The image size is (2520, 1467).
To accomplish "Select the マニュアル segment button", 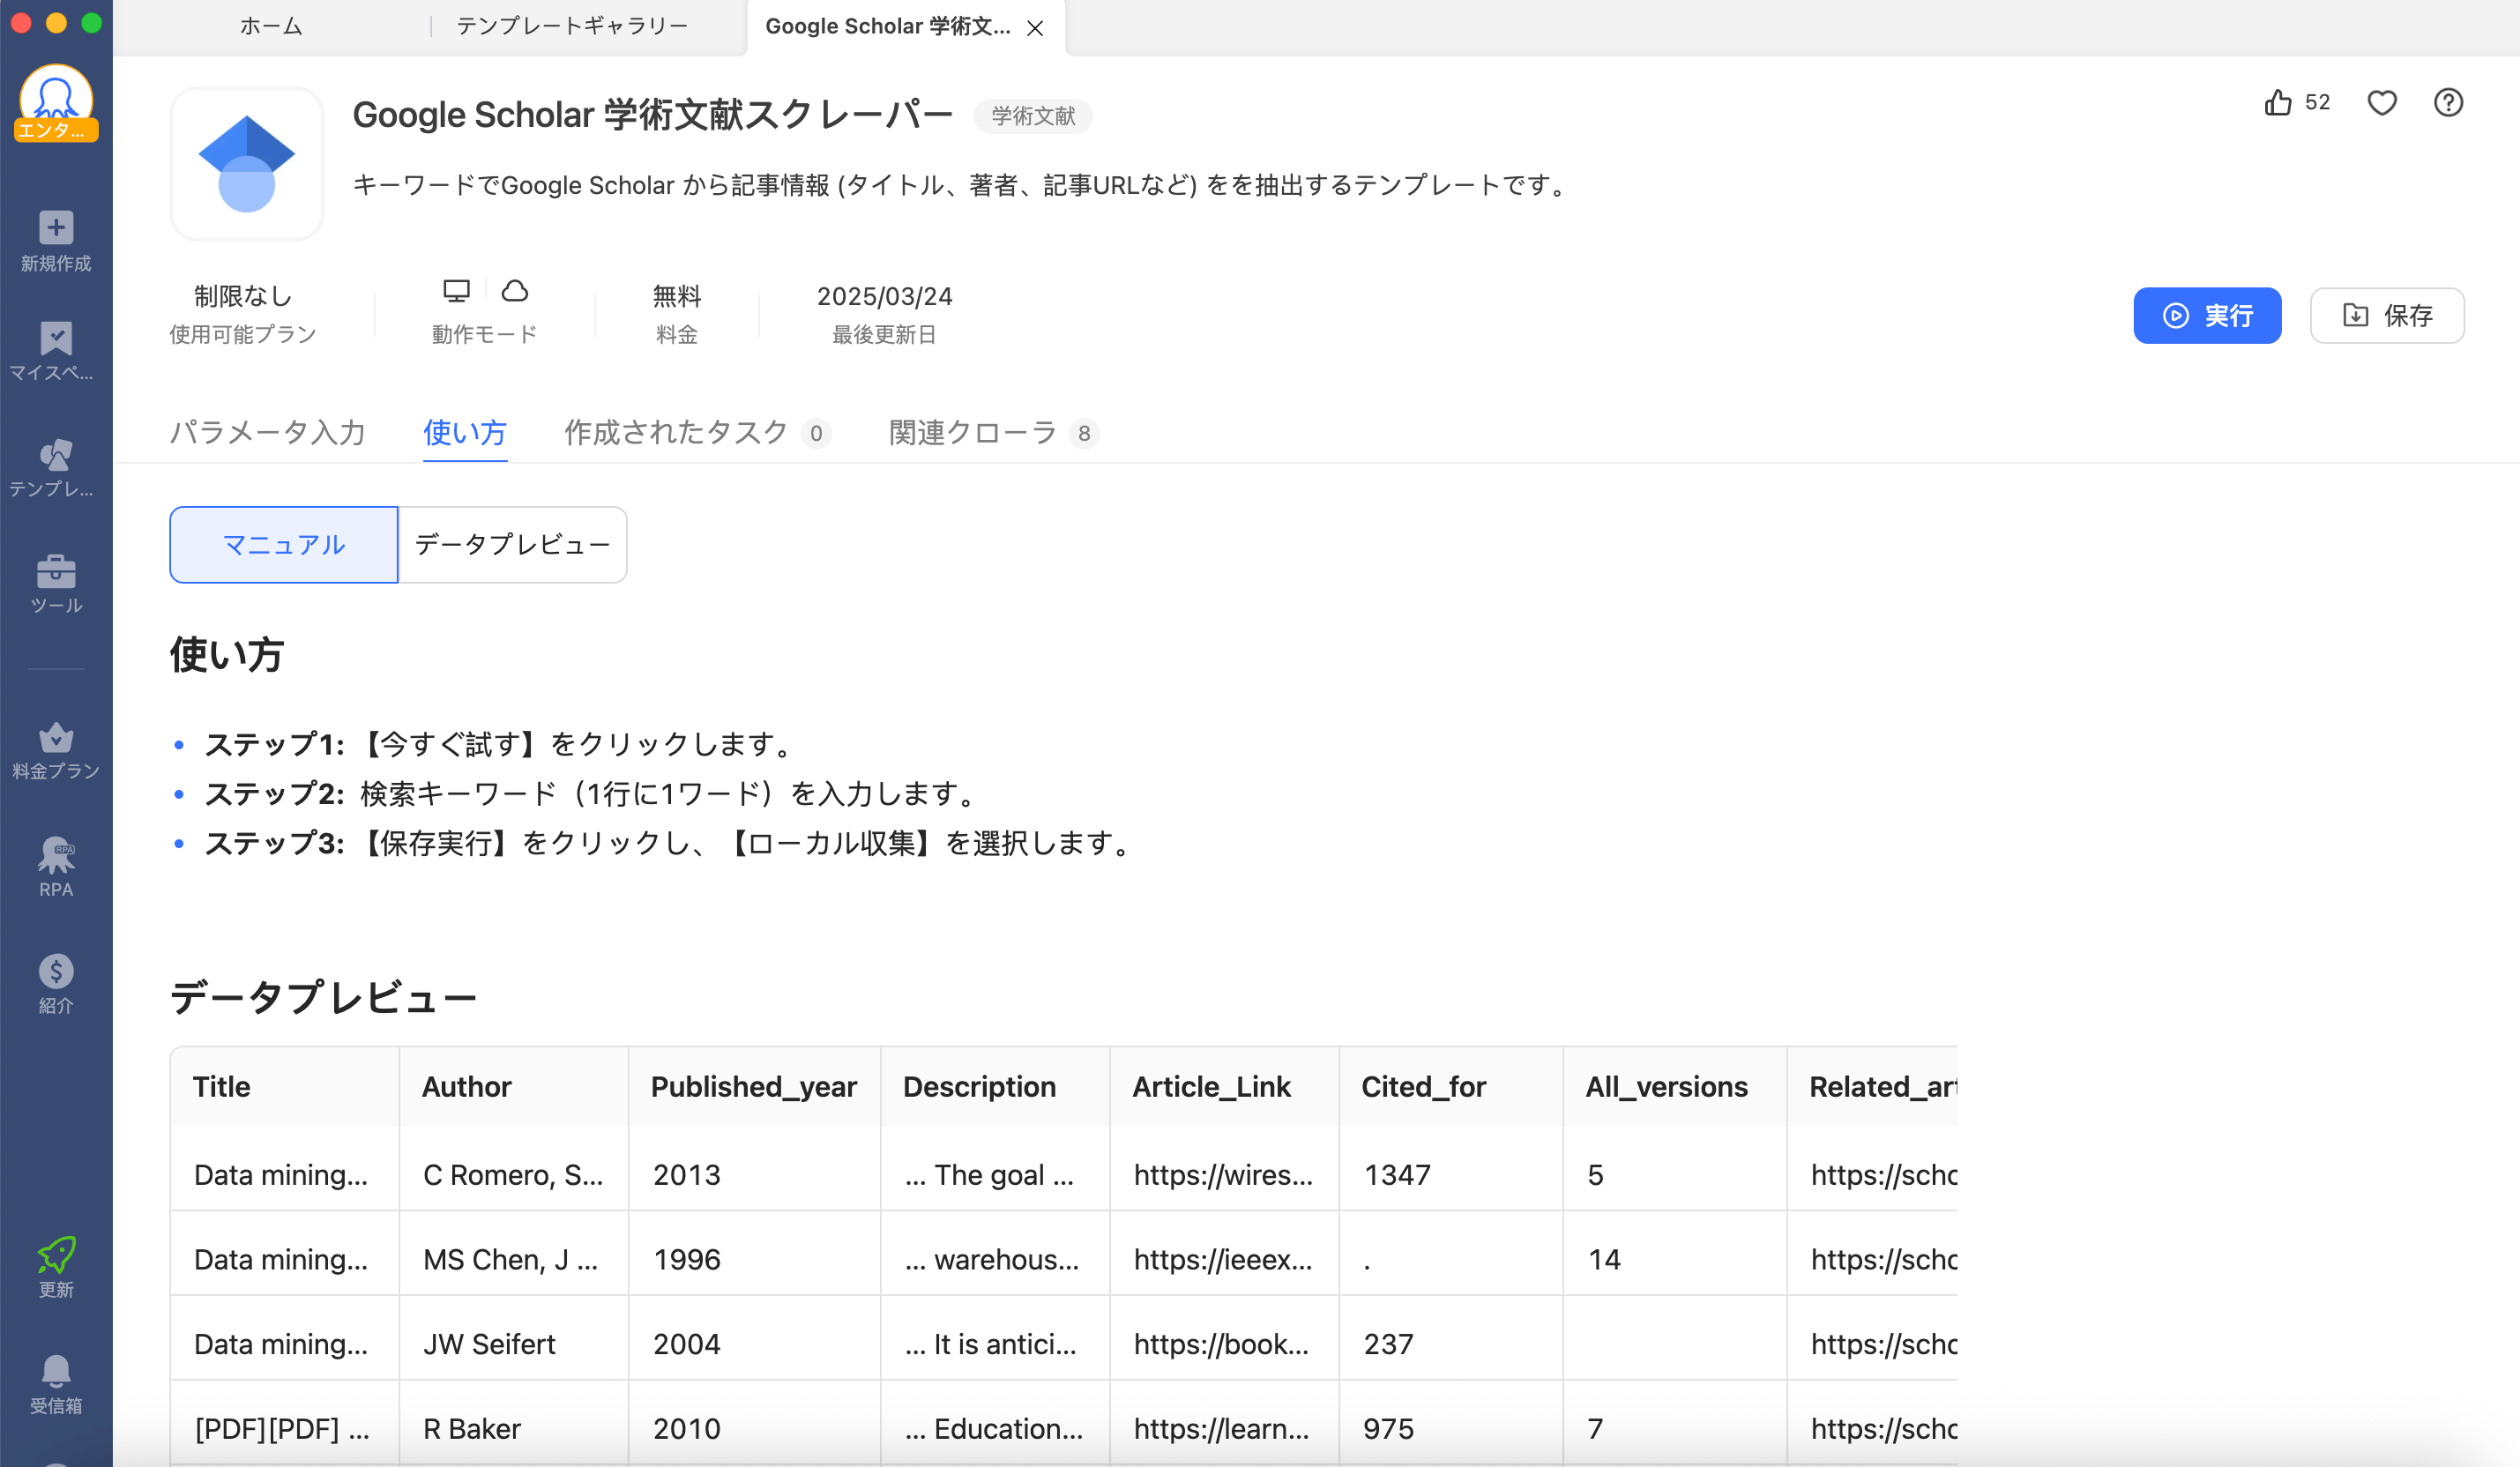I will coord(284,545).
